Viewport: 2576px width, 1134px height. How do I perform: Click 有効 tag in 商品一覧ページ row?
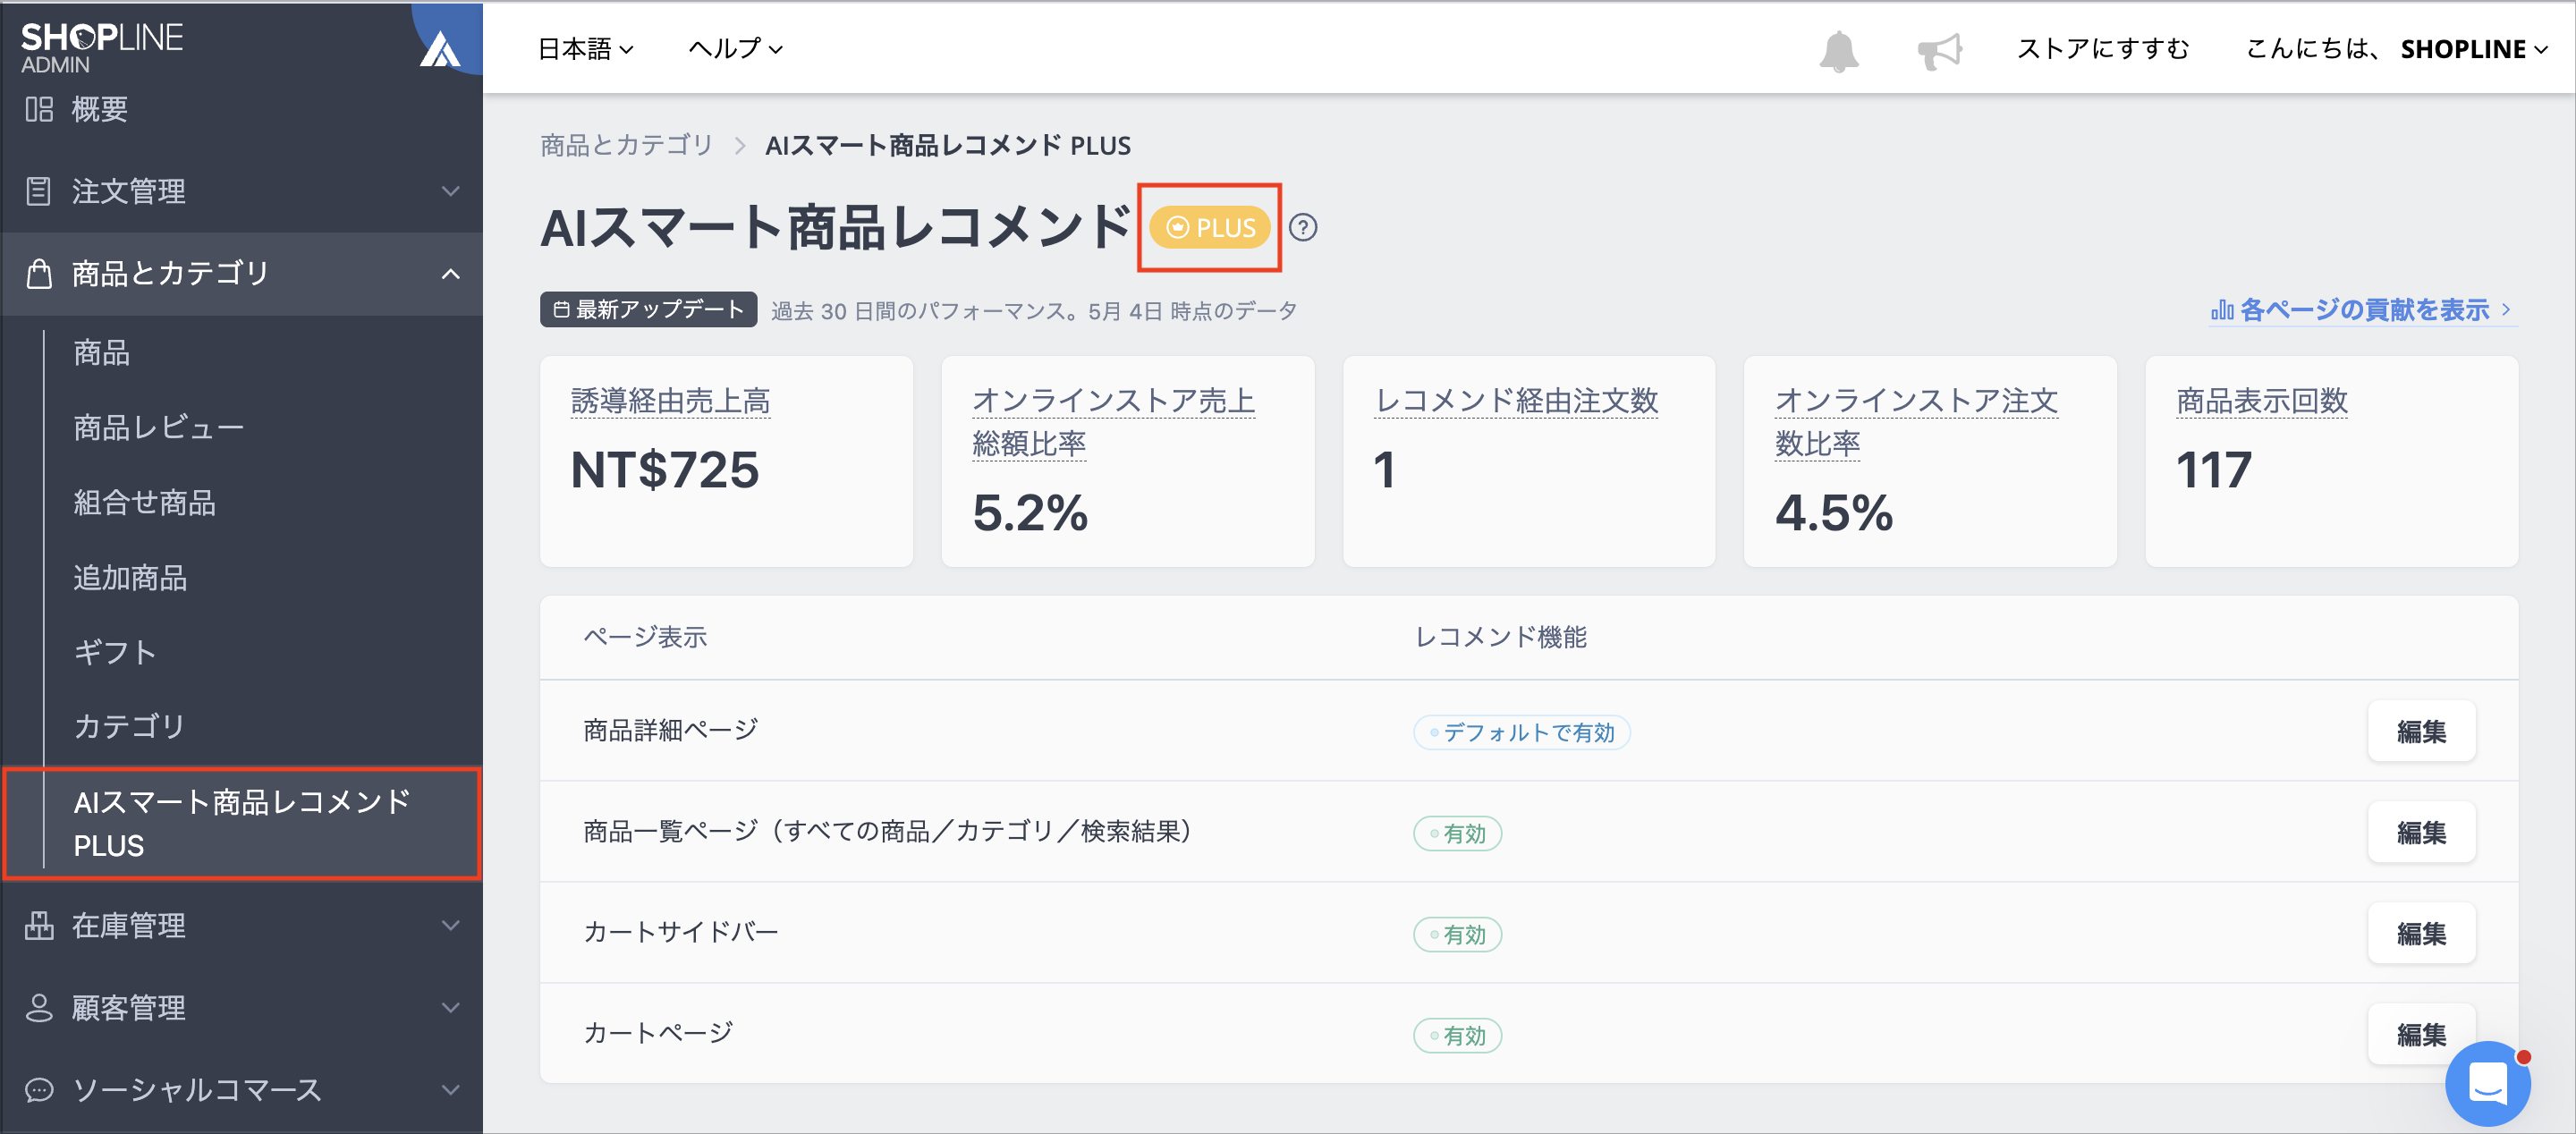tap(1457, 834)
